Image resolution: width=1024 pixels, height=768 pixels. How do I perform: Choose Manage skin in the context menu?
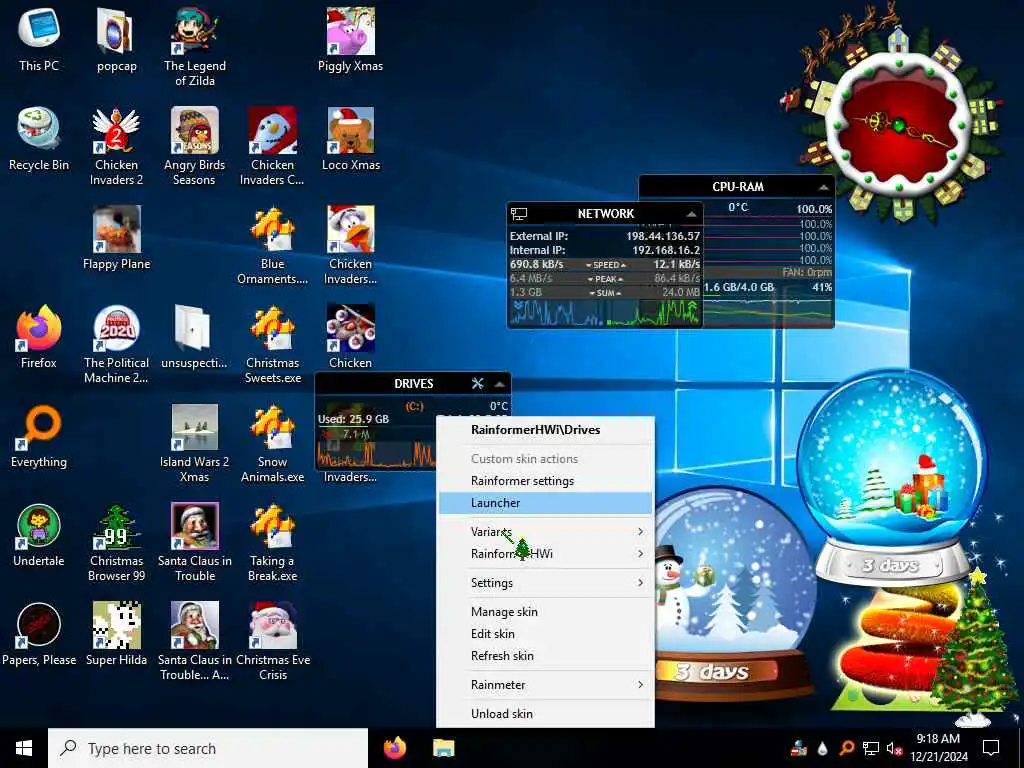point(545,612)
